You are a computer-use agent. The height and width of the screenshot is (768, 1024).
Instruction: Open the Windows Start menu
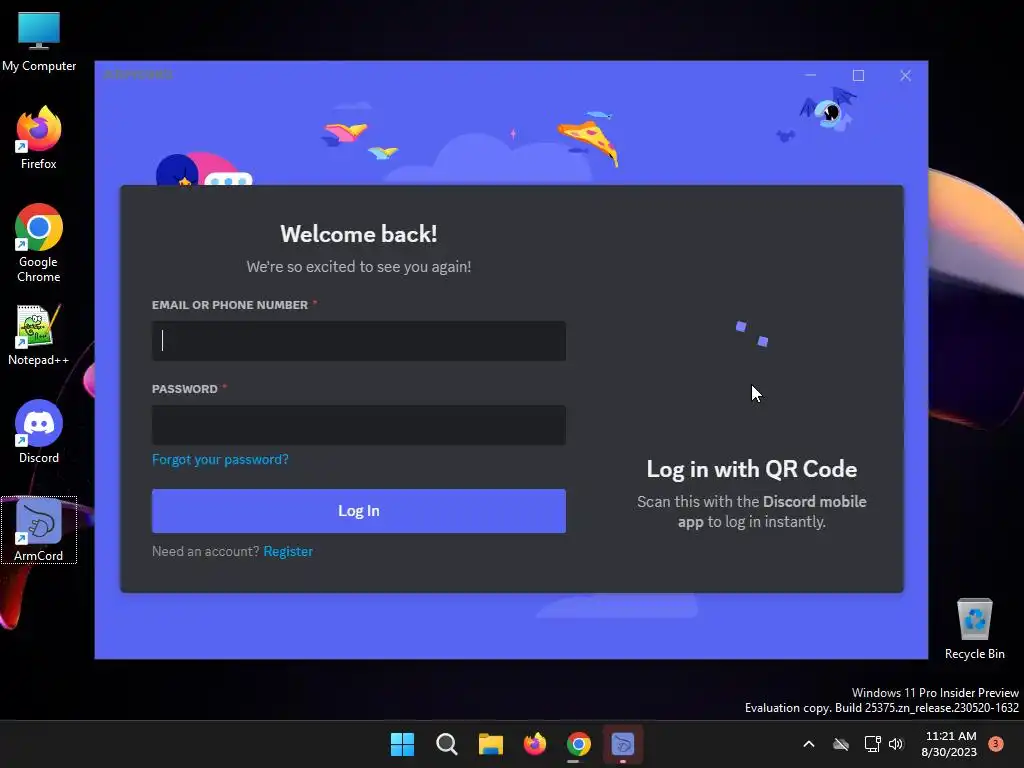click(x=402, y=744)
